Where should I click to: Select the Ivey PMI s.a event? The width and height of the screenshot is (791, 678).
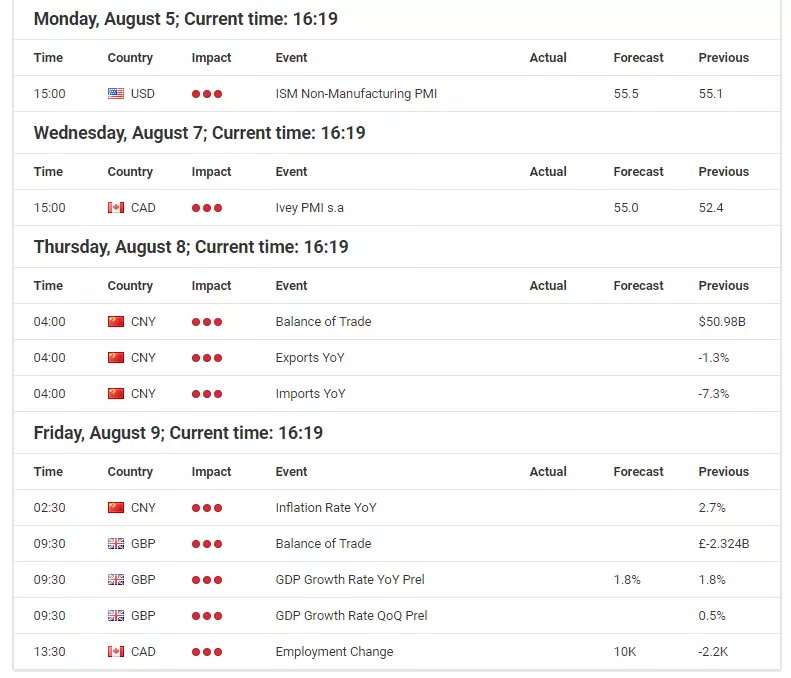pos(309,208)
